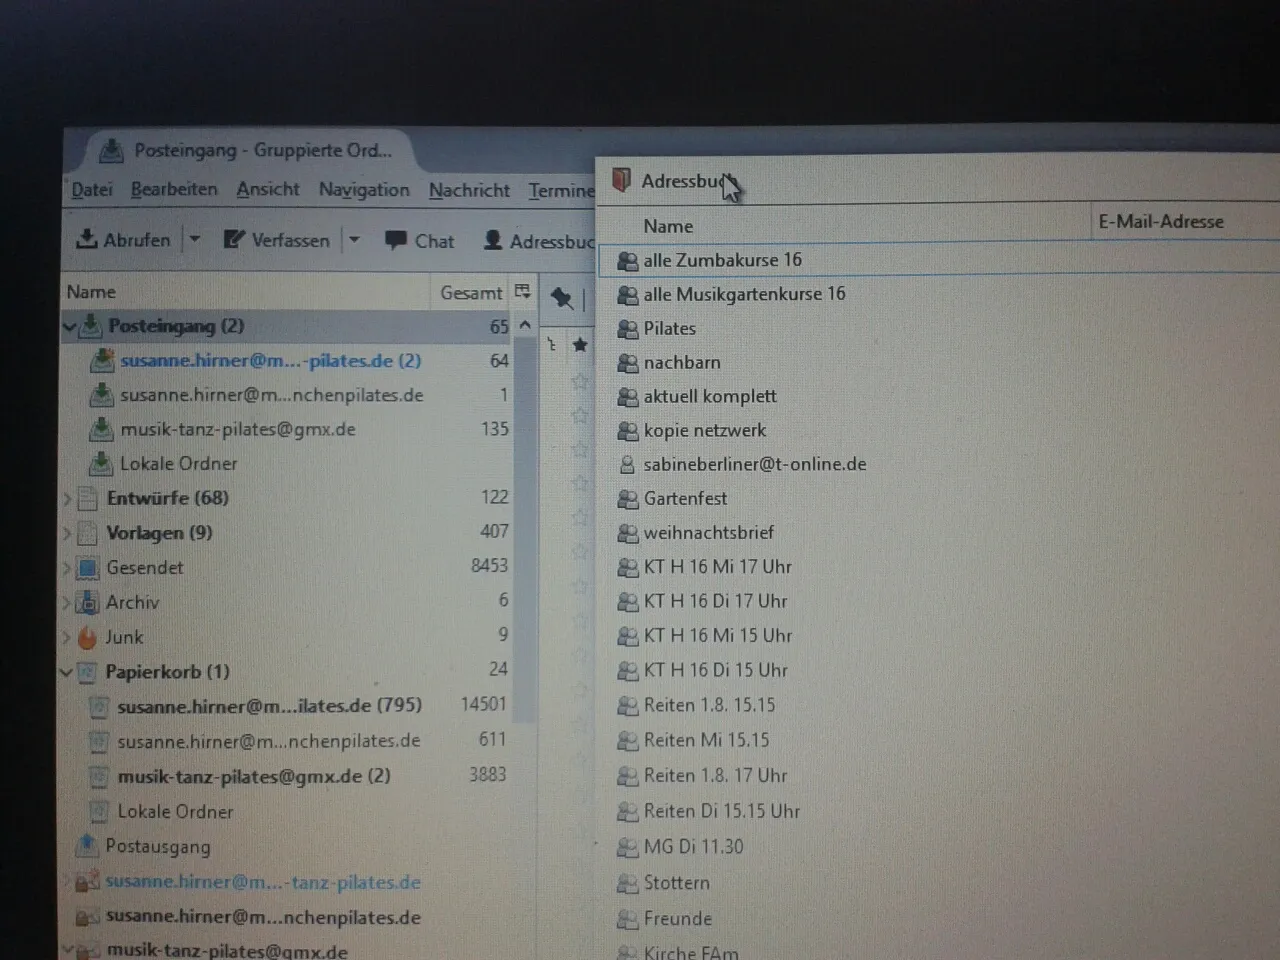The width and height of the screenshot is (1280, 960).
Task: Select list KT H 16 Mi 17 Uhr
Action: point(718,567)
